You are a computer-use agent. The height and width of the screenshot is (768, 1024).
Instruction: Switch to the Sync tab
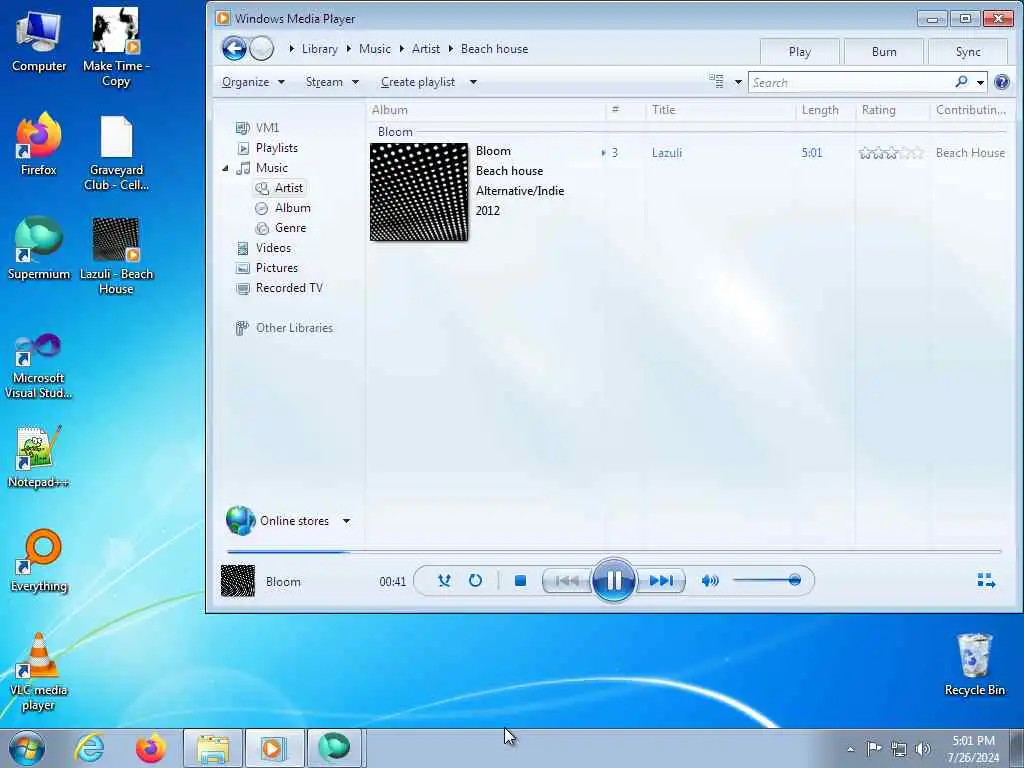(968, 52)
